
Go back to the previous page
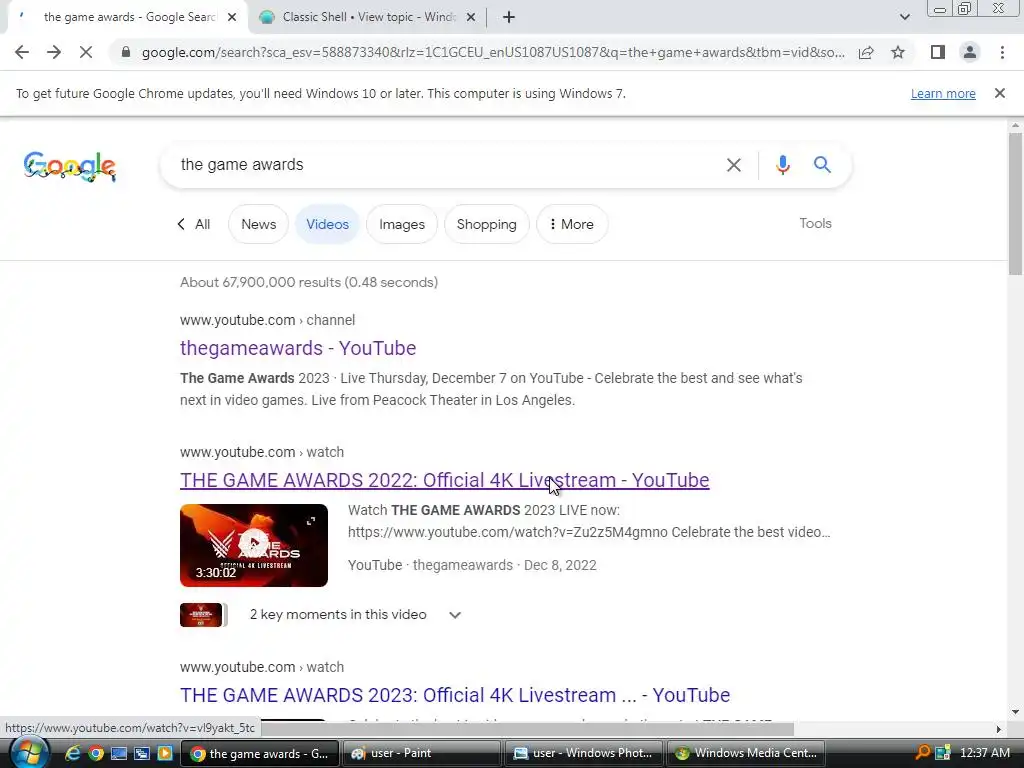coord(22,52)
